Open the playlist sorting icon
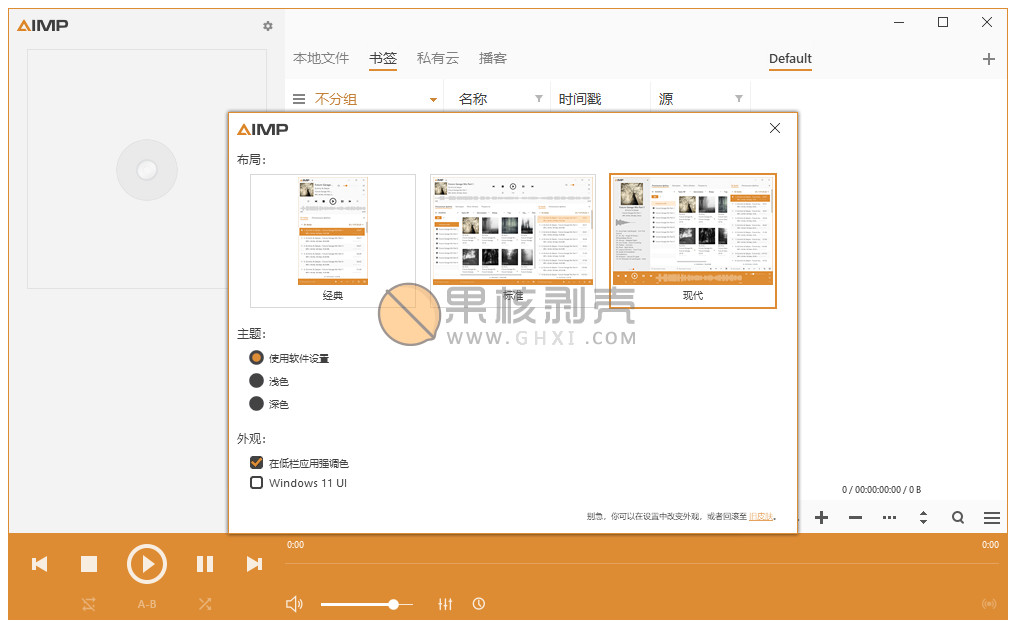Image resolution: width=1016 pixels, height=629 pixels. pos(923,518)
